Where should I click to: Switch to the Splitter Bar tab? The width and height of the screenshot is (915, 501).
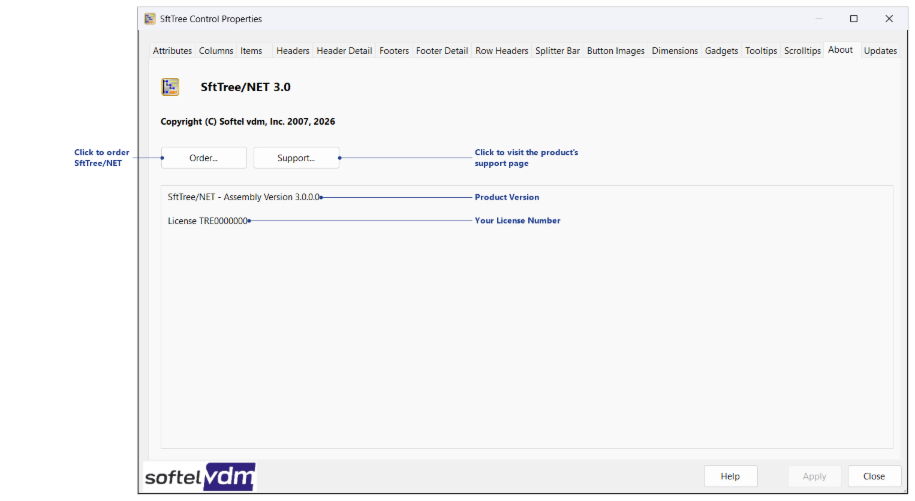[x=557, y=51]
